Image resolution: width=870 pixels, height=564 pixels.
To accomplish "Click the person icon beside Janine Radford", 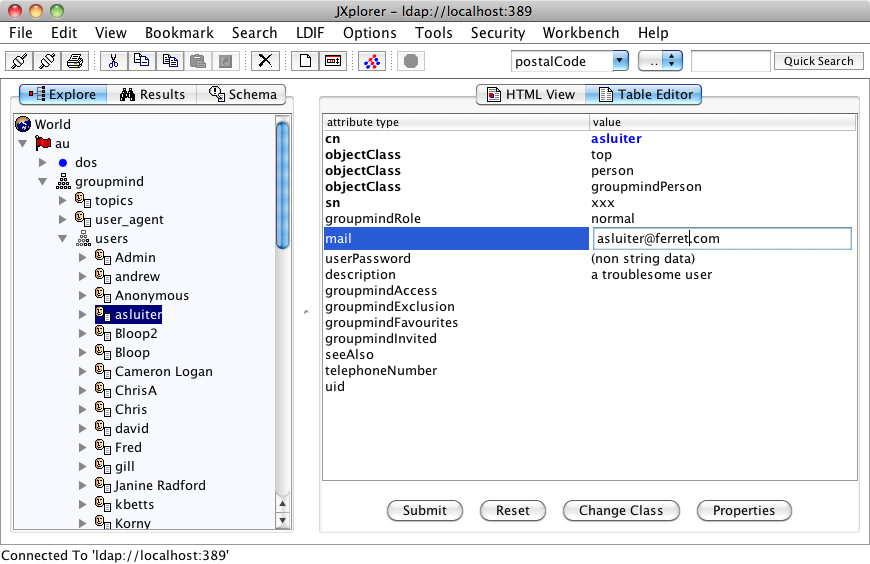I will coord(103,485).
